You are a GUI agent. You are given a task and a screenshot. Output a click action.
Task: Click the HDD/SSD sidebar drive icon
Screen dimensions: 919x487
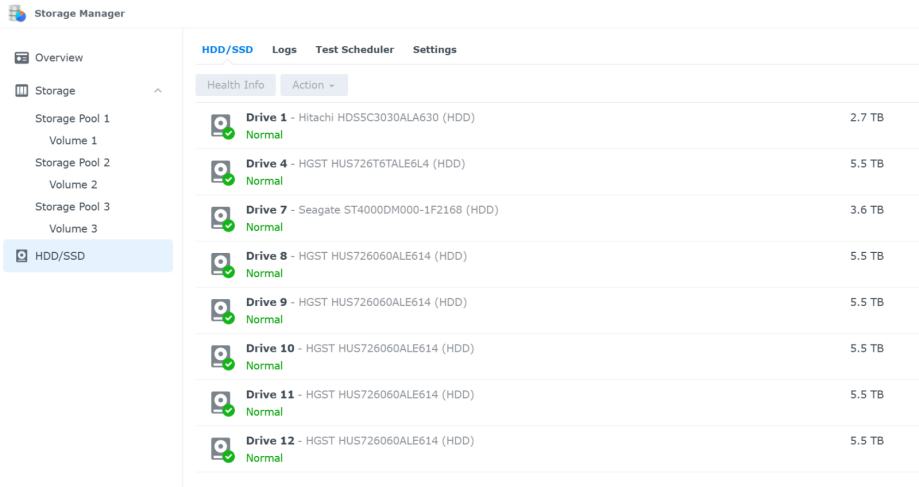(22, 256)
